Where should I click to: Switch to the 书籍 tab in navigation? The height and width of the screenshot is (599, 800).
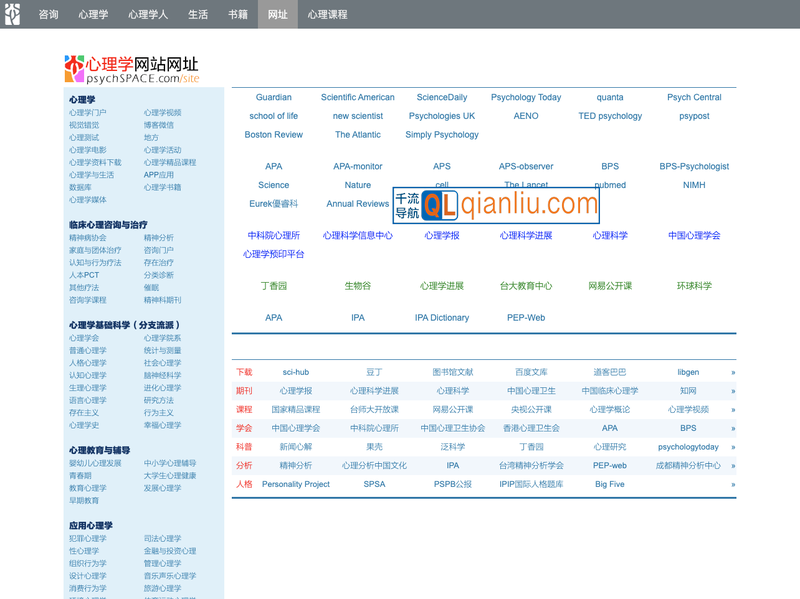click(238, 15)
